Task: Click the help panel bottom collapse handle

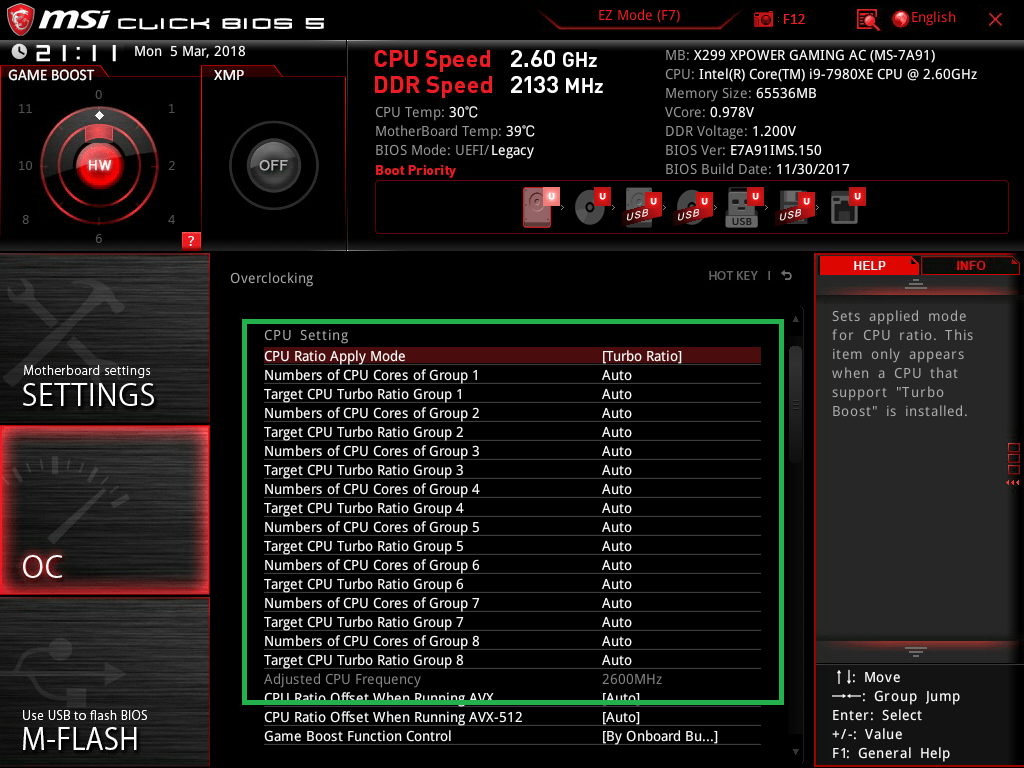Action: 916,651
